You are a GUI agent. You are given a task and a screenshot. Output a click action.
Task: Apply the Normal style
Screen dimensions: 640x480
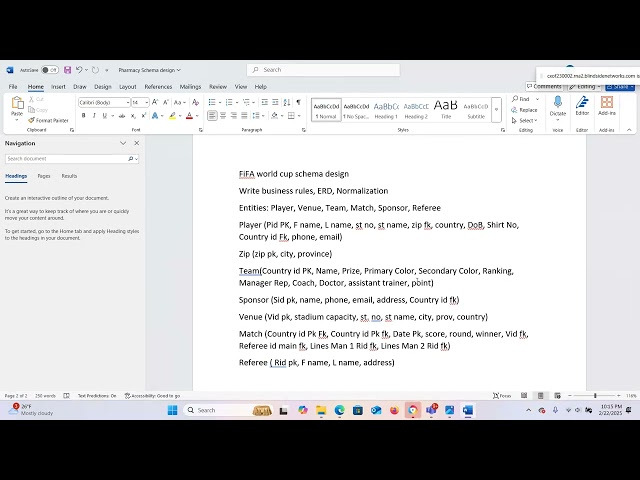point(326,110)
